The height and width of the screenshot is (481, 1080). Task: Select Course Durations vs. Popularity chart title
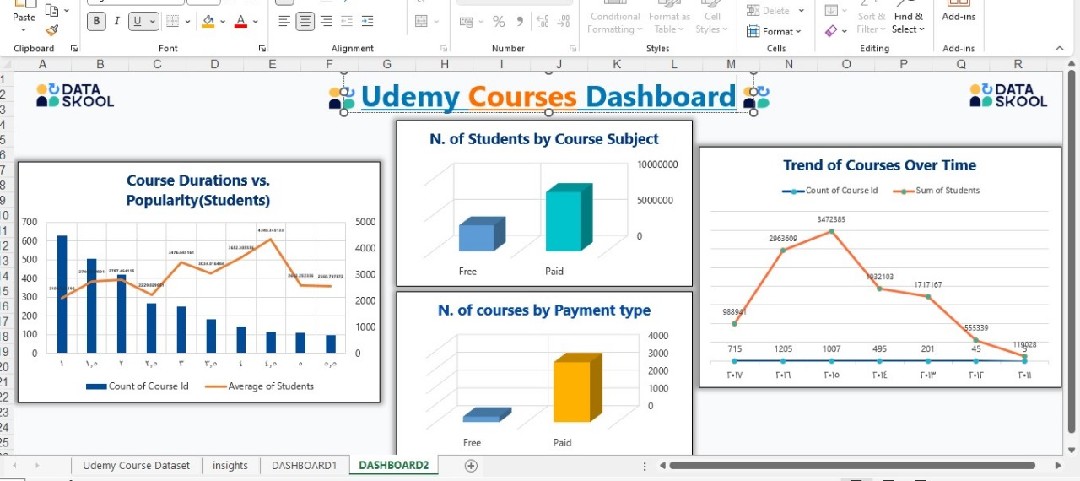click(x=198, y=191)
